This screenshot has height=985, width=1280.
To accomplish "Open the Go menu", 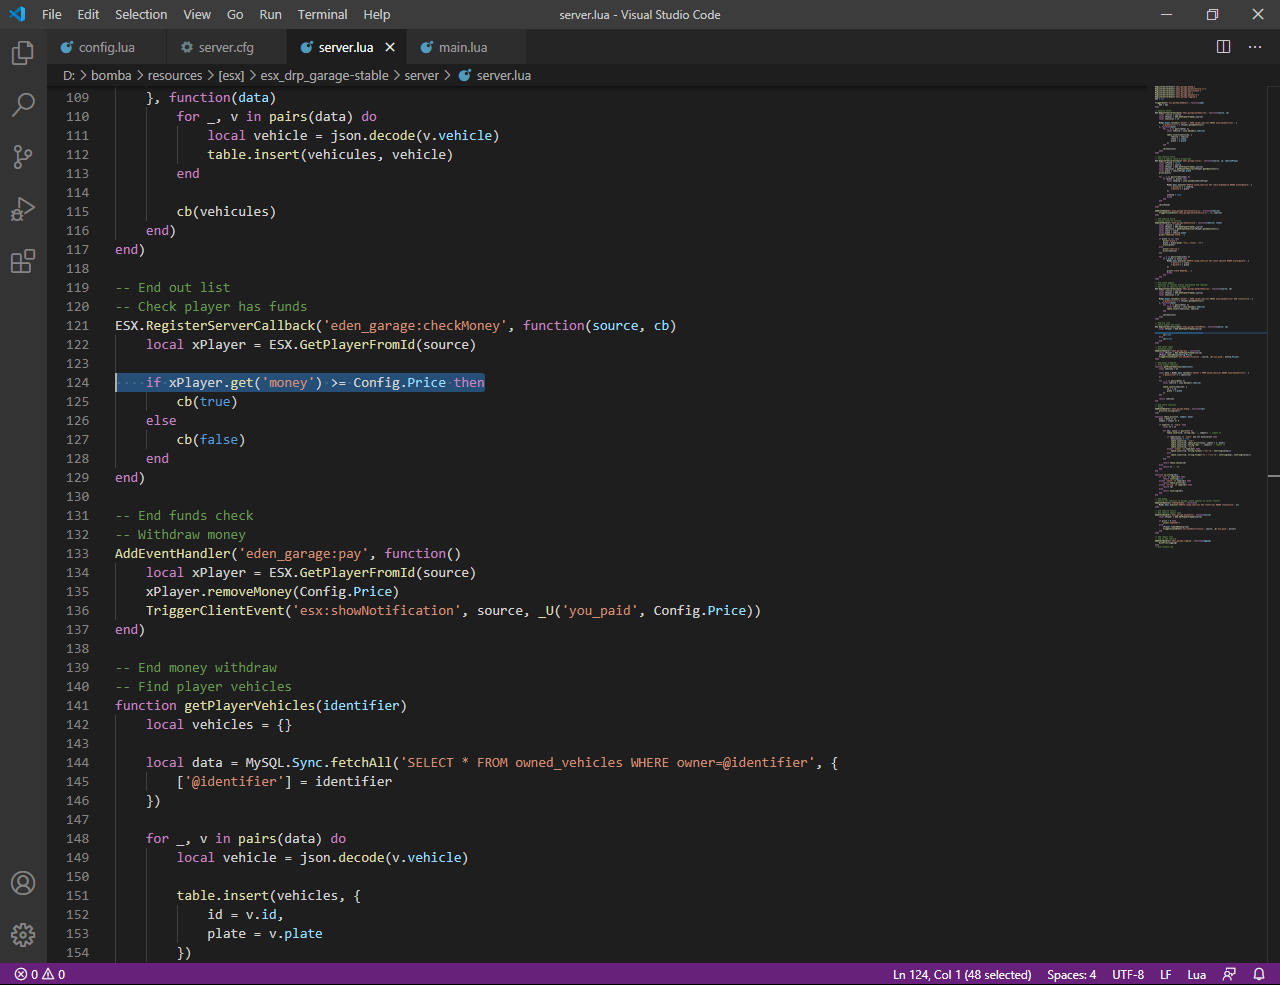I will pyautogui.click(x=235, y=14).
